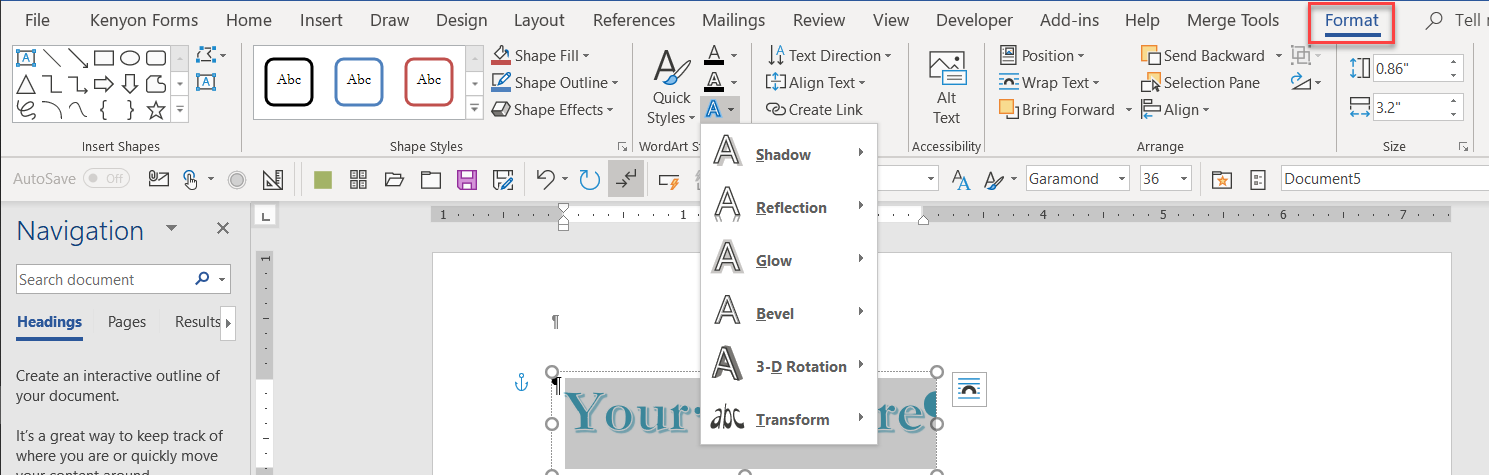Select the straight Line shape
Image resolution: width=1489 pixels, height=475 pixels.
[x=52, y=58]
